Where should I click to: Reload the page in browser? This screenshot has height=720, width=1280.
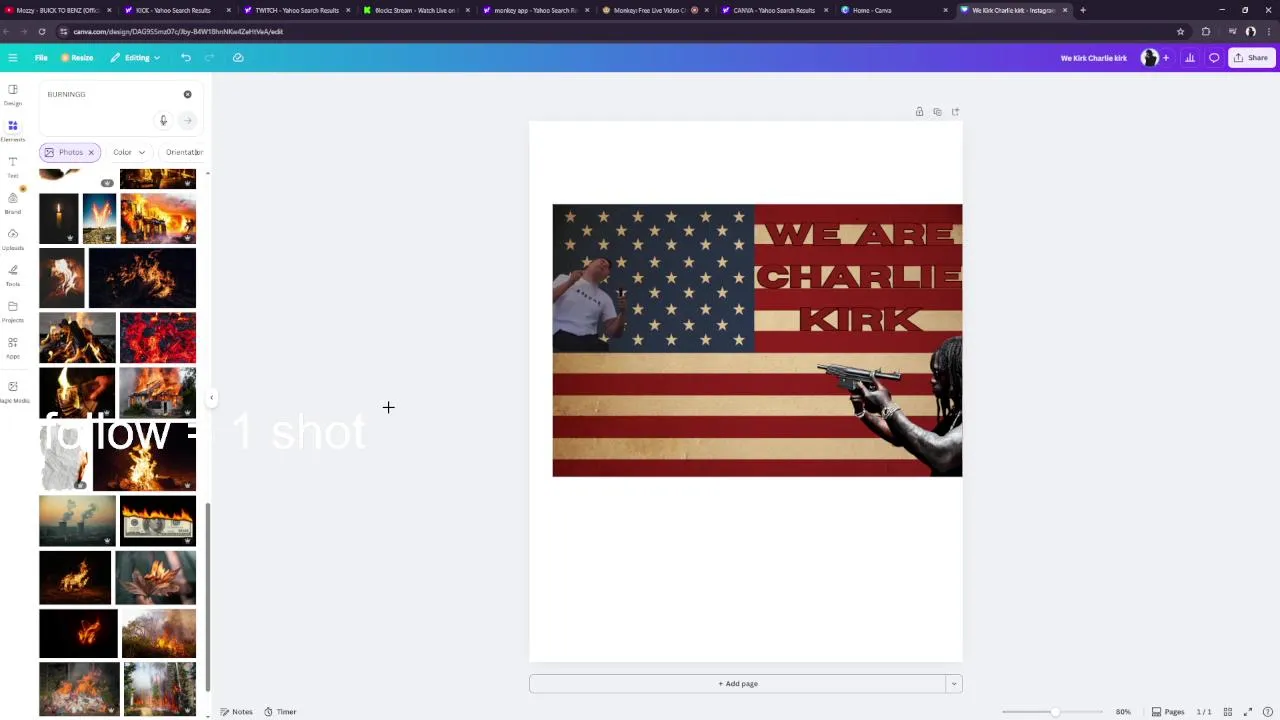42,32
